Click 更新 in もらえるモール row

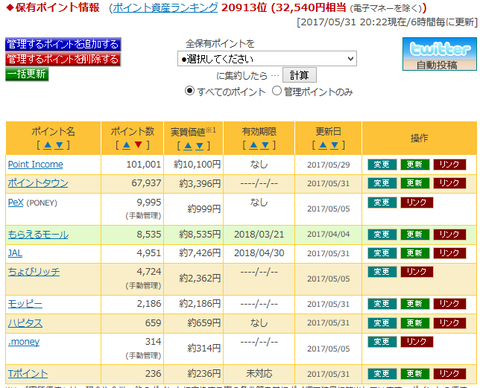415,235
